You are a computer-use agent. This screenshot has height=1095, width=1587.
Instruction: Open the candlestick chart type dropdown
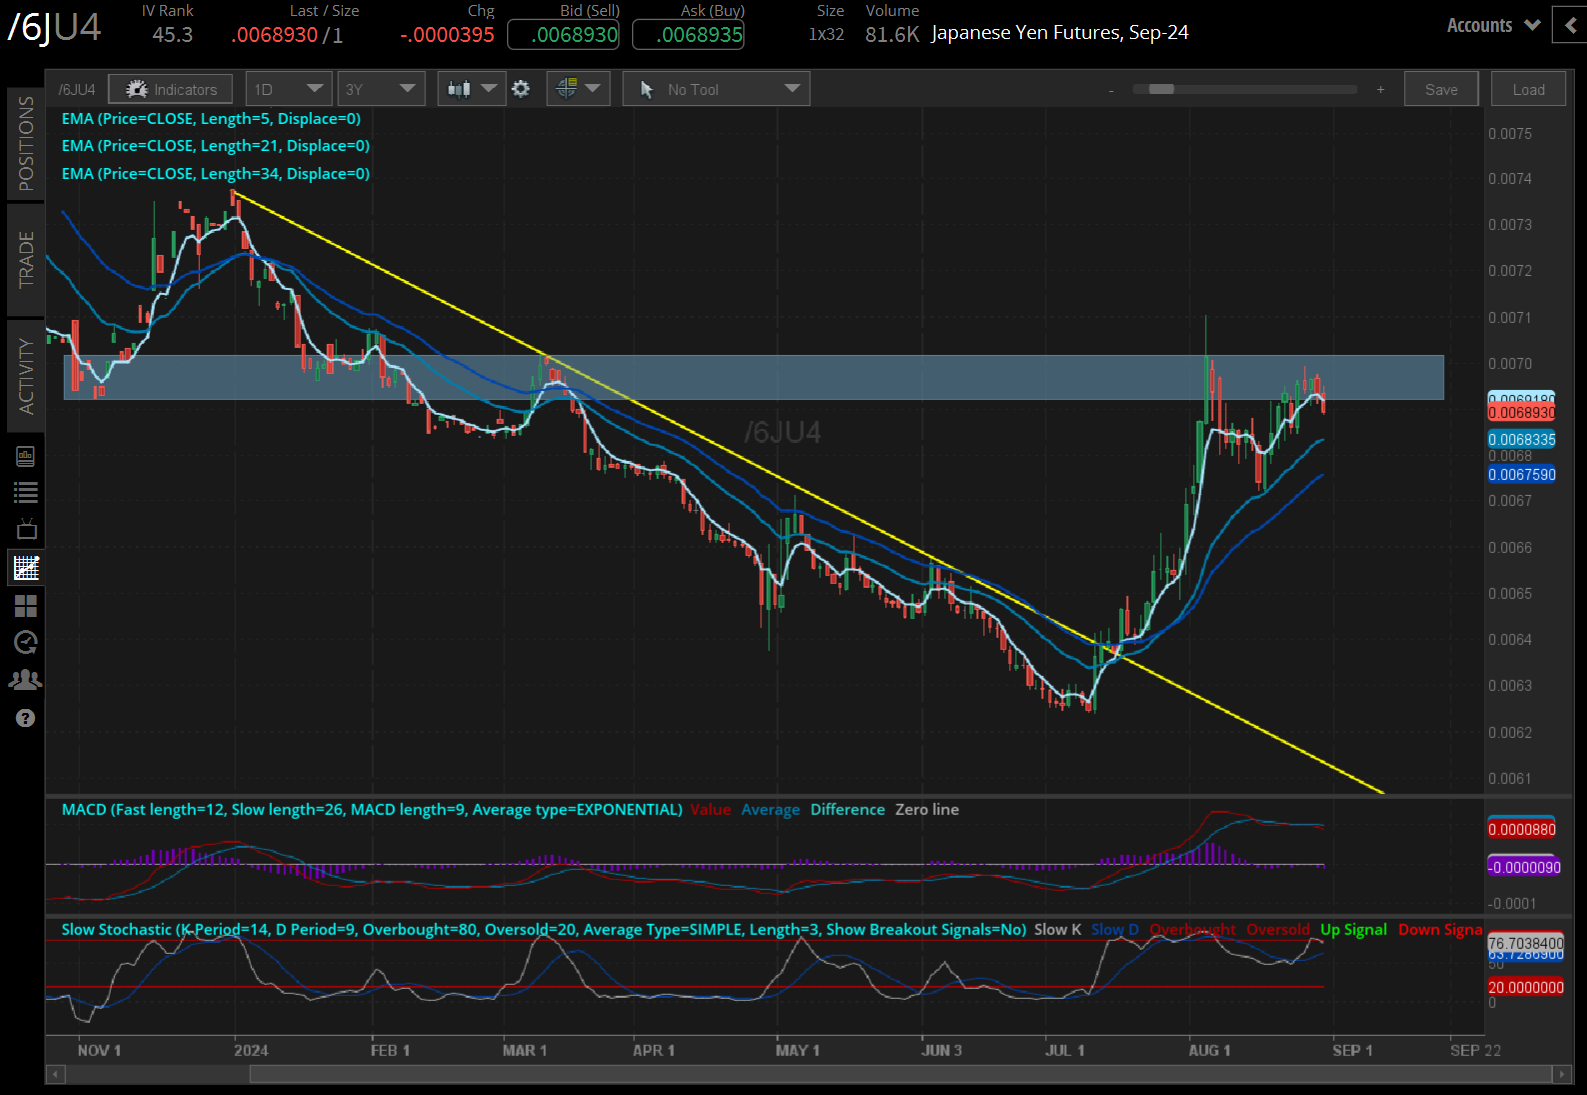click(471, 89)
